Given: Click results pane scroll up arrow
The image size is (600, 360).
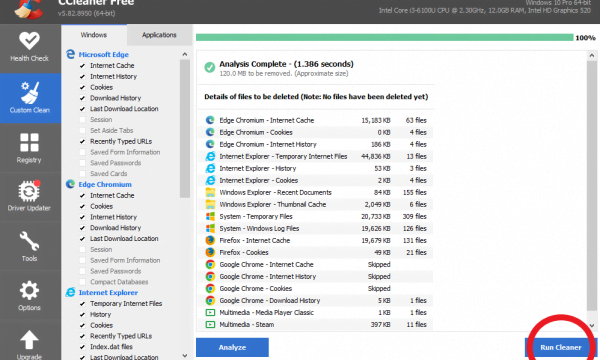Looking at the screenshot, I should point(592,55).
